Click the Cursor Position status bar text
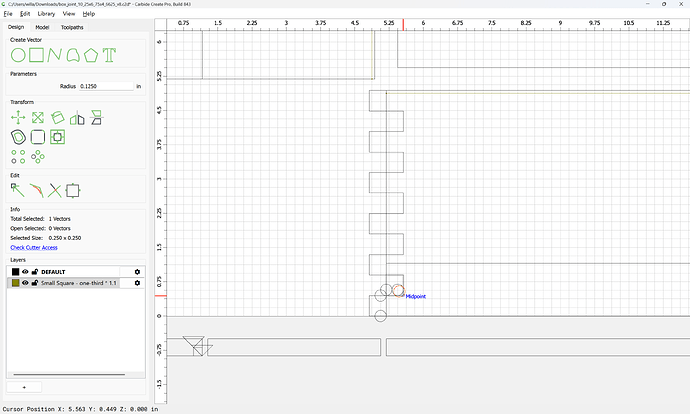690x414 pixels. (x=81, y=409)
